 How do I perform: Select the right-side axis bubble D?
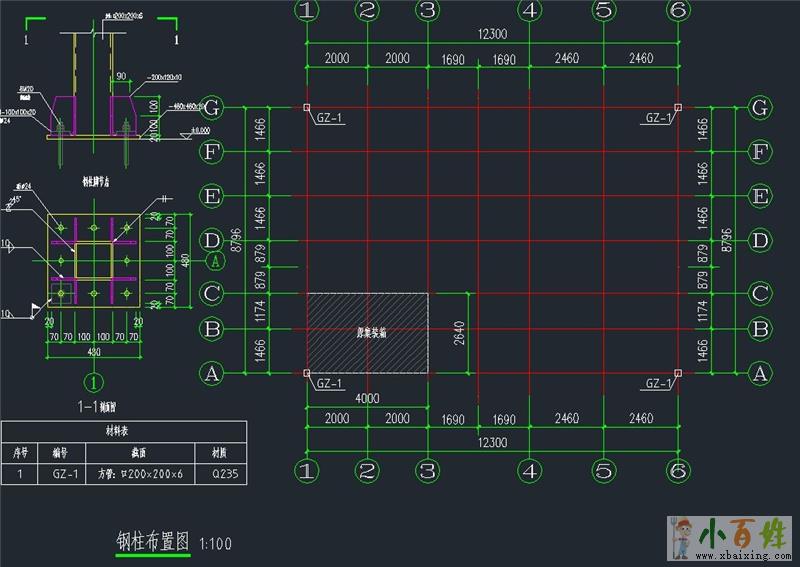[x=759, y=240]
